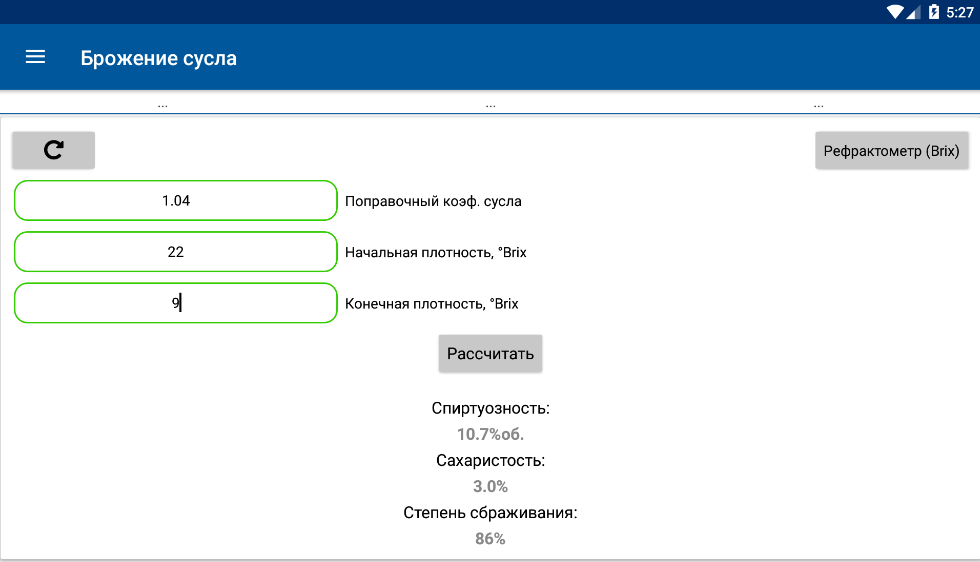Open the hamburger navigation menu
980x562 pixels.
(x=35, y=57)
